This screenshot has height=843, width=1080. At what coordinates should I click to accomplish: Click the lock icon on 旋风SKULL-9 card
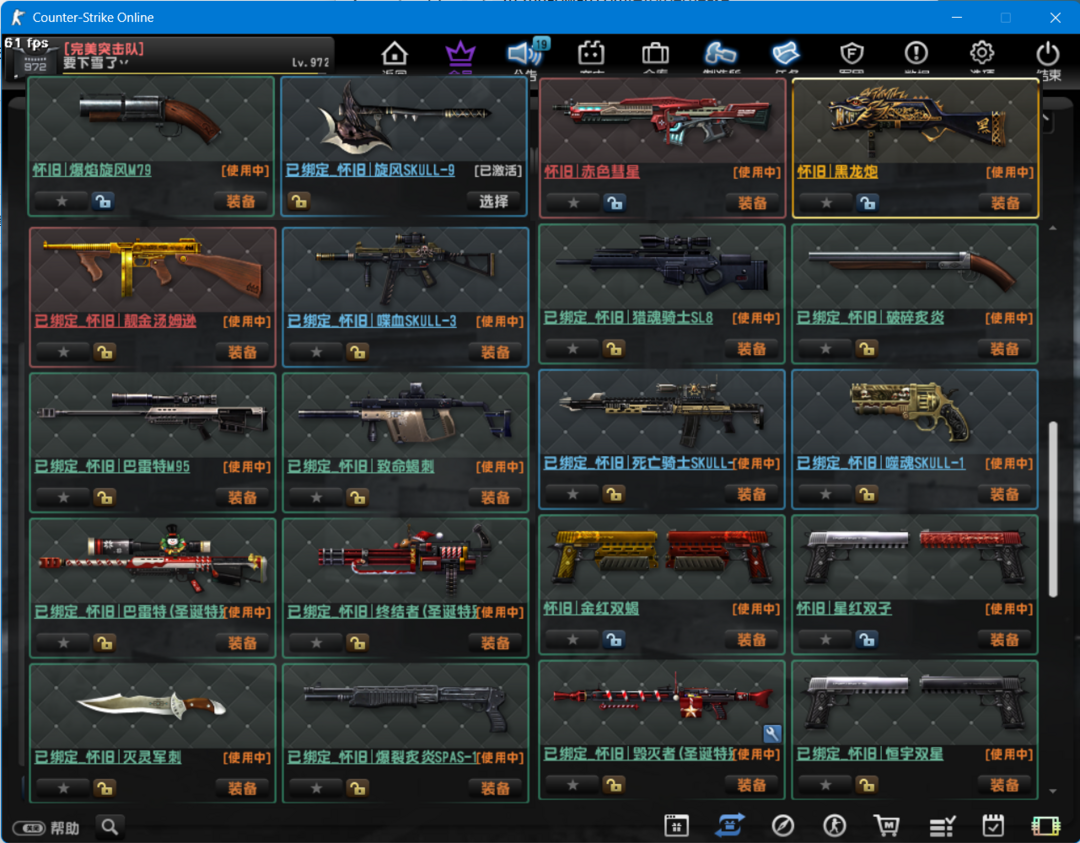299,202
